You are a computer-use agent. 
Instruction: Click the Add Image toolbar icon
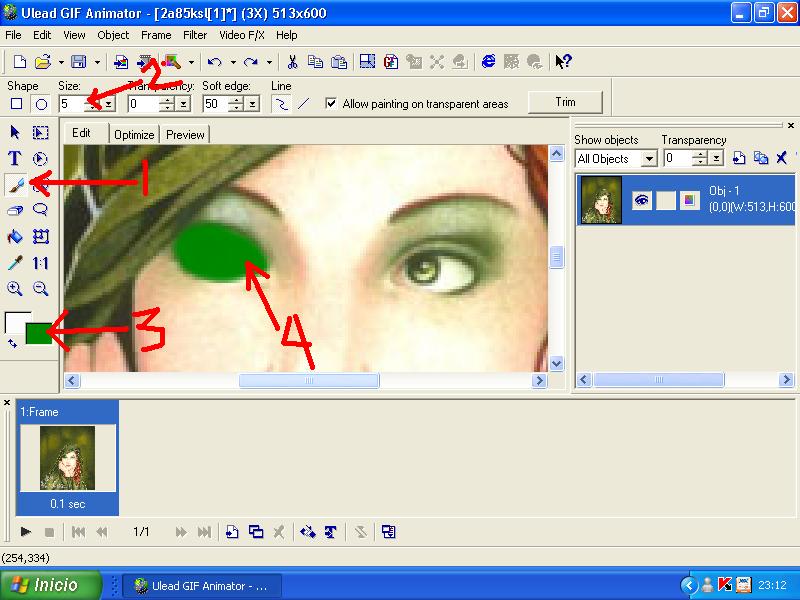pos(121,62)
